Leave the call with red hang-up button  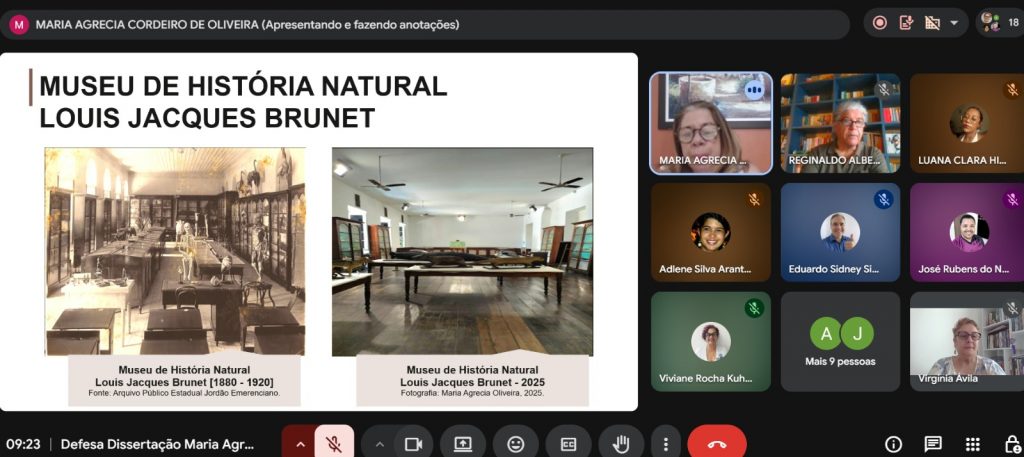(717, 445)
